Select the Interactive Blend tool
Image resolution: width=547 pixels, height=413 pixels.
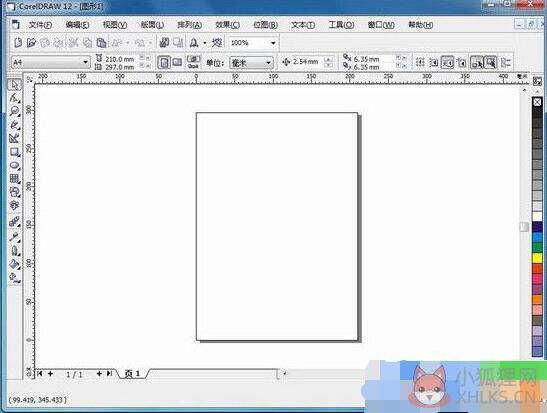14,221
